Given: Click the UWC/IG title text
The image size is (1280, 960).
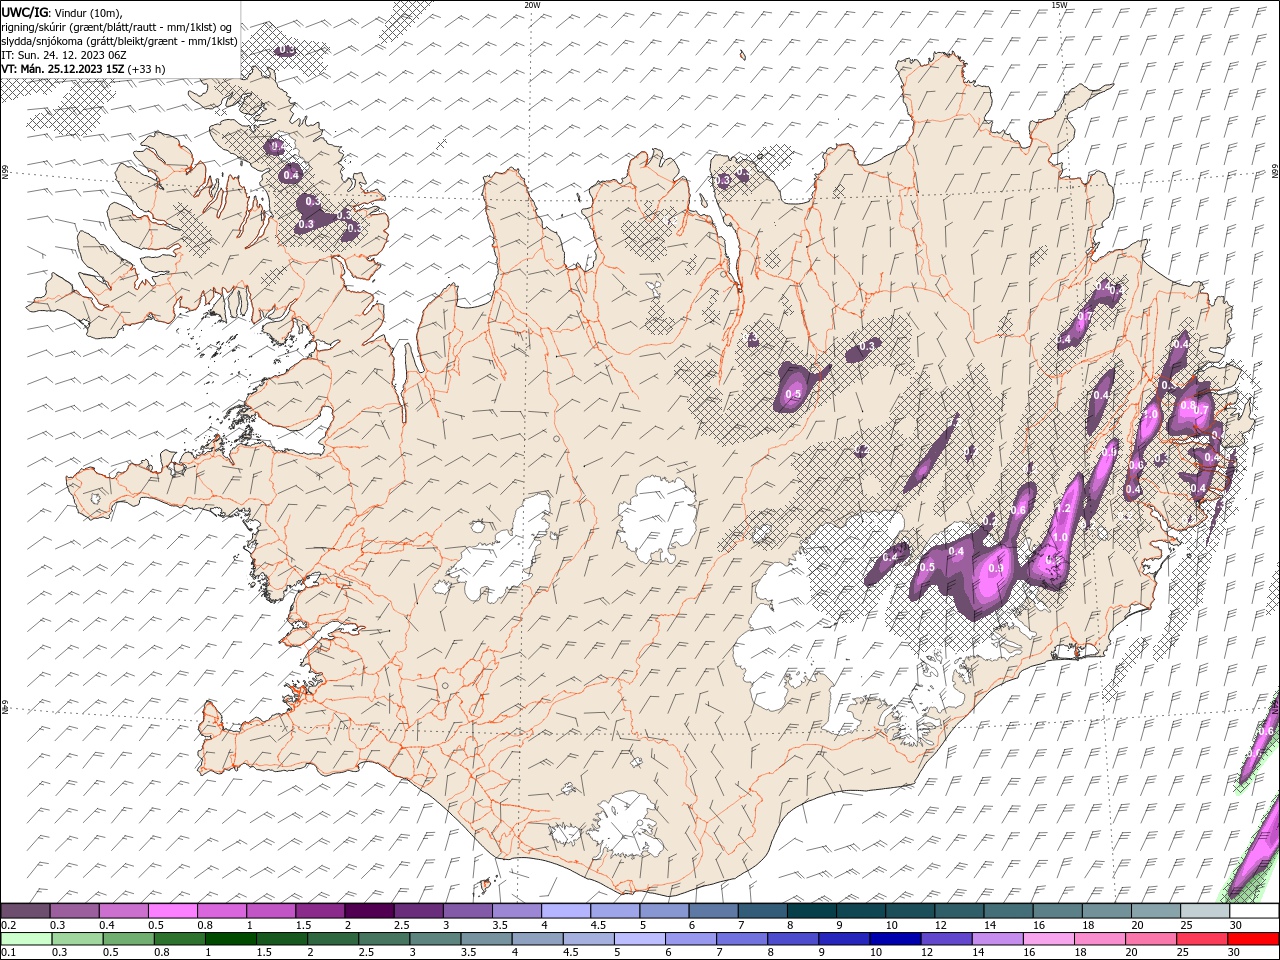Looking at the screenshot, I should 24,12.
